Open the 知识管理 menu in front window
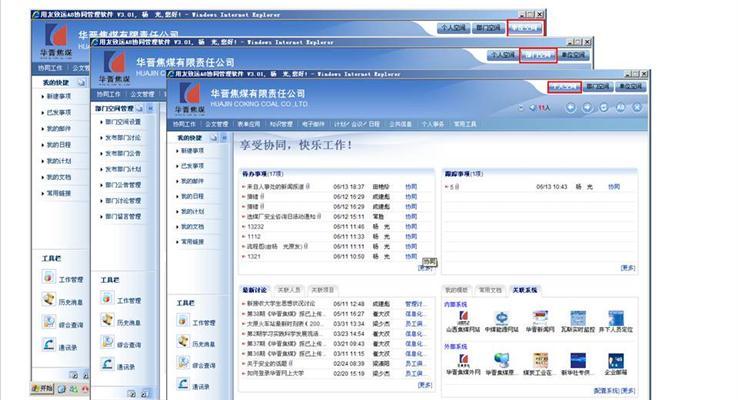This screenshot has height=400, width=738. pyautogui.click(x=283, y=124)
